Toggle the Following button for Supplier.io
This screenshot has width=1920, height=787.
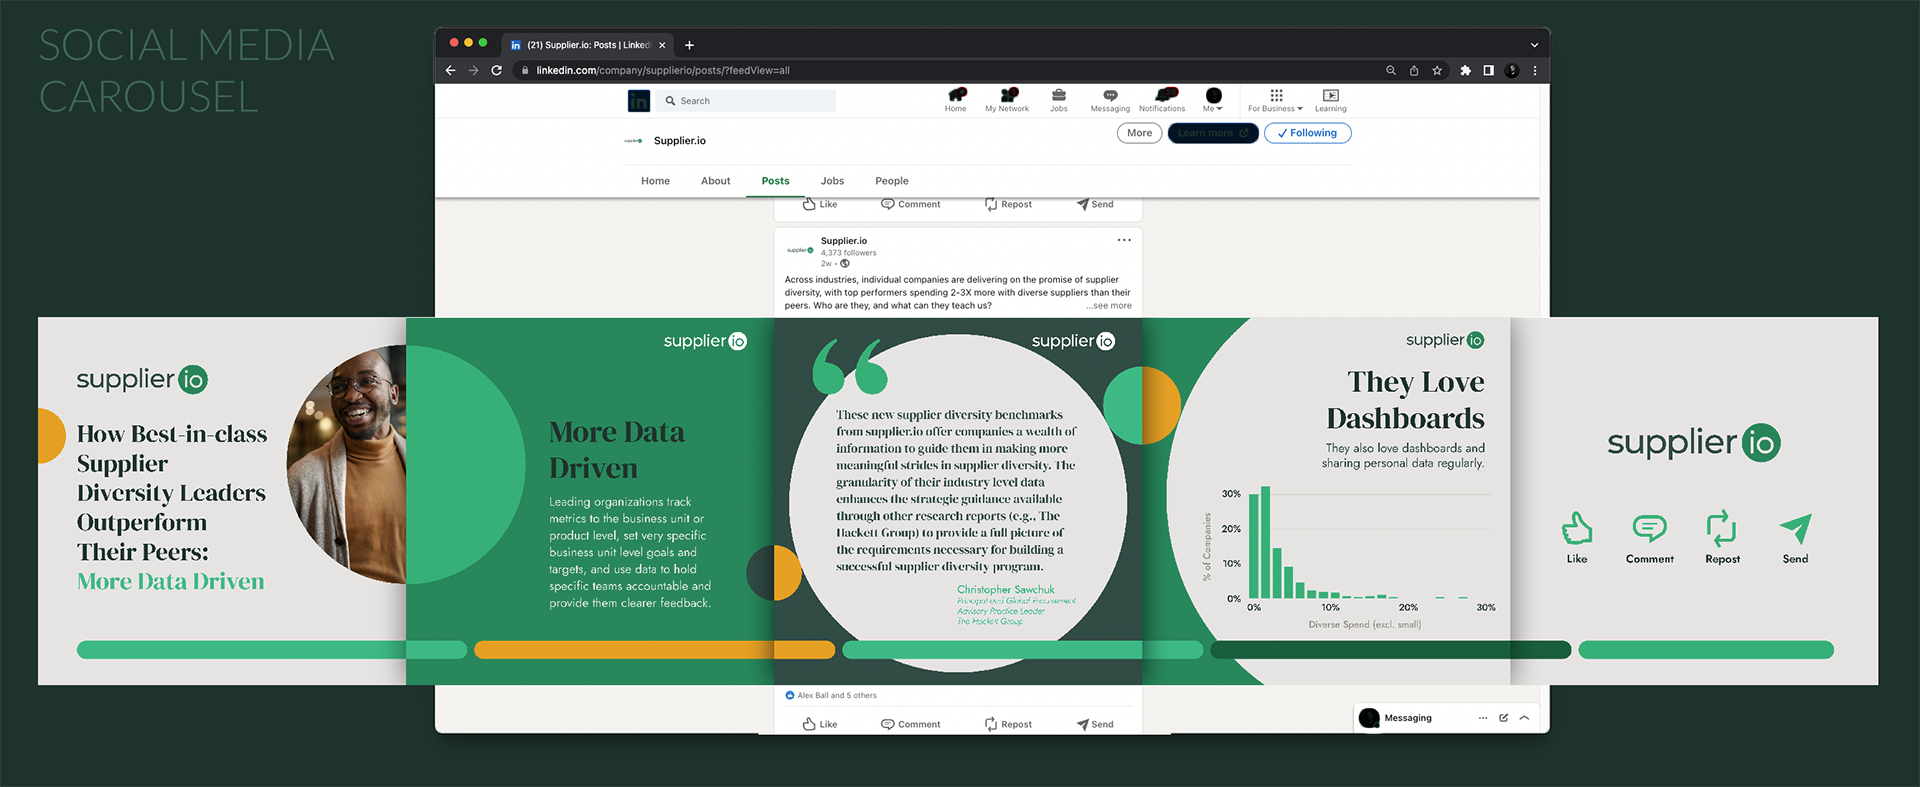pos(1307,133)
